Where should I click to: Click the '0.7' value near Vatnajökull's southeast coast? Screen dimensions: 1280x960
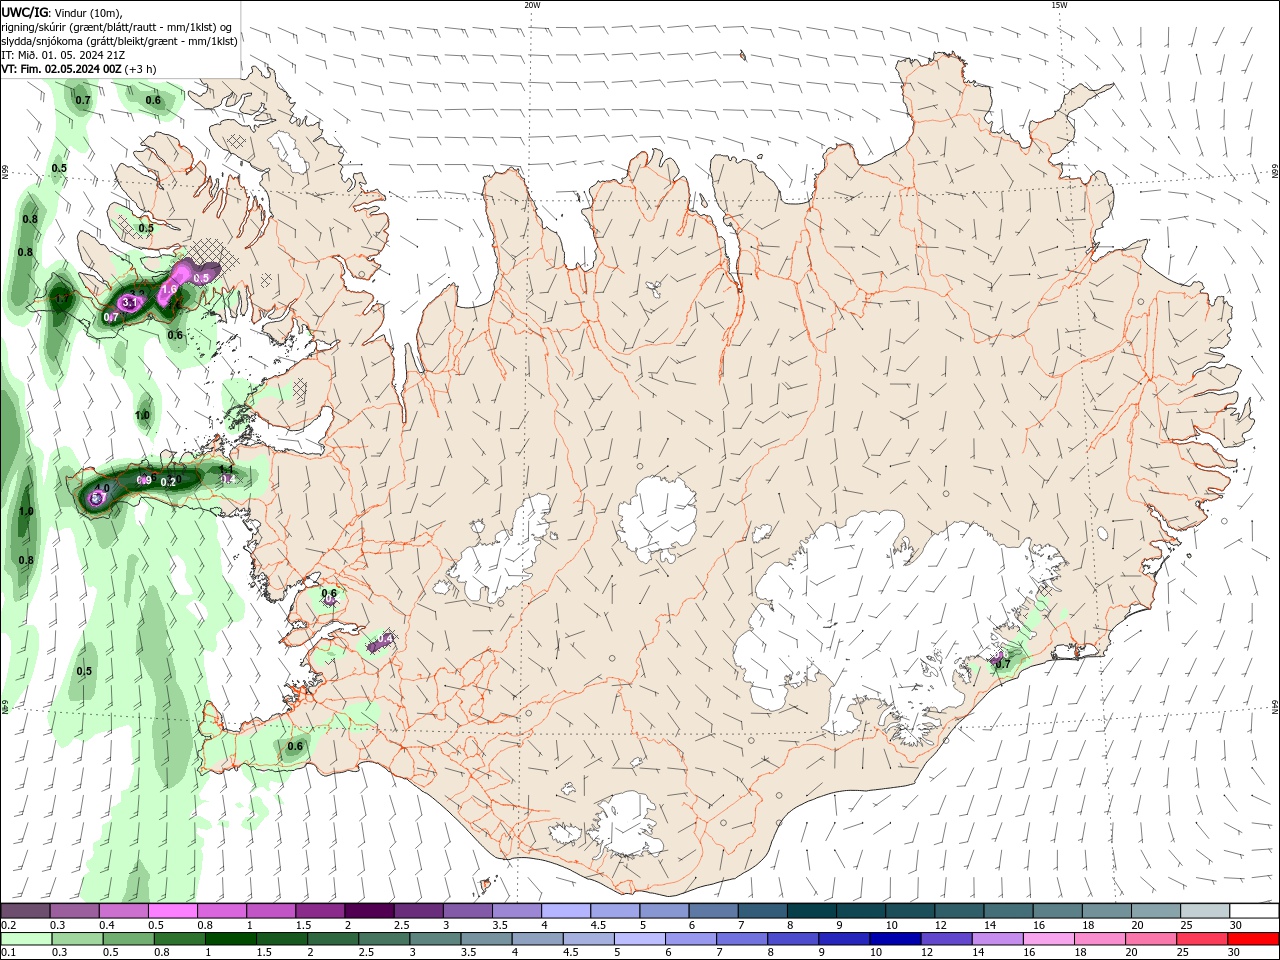pos(1003,663)
